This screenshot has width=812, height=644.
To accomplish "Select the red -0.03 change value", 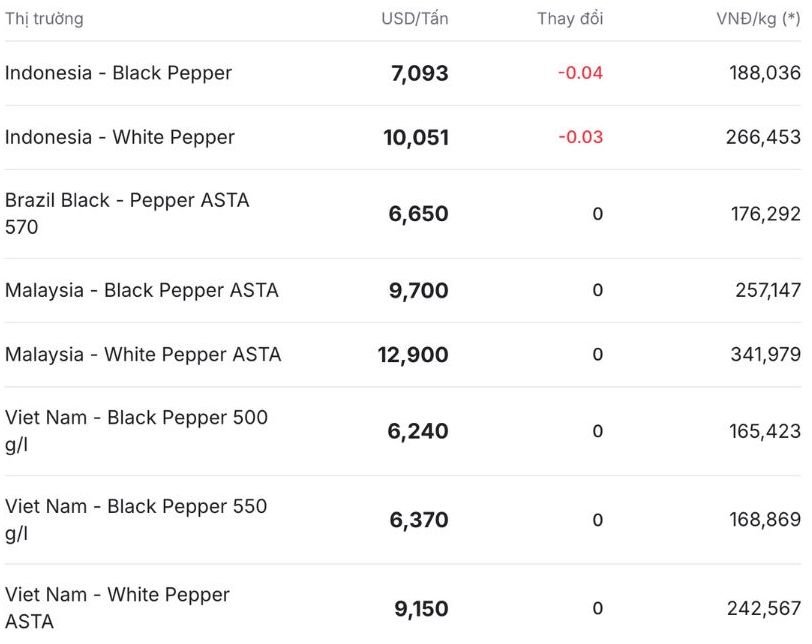I will pos(580,137).
